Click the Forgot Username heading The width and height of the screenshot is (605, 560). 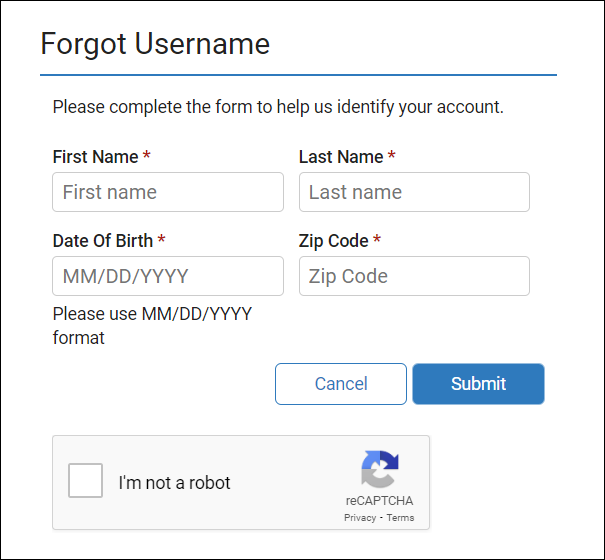155,44
